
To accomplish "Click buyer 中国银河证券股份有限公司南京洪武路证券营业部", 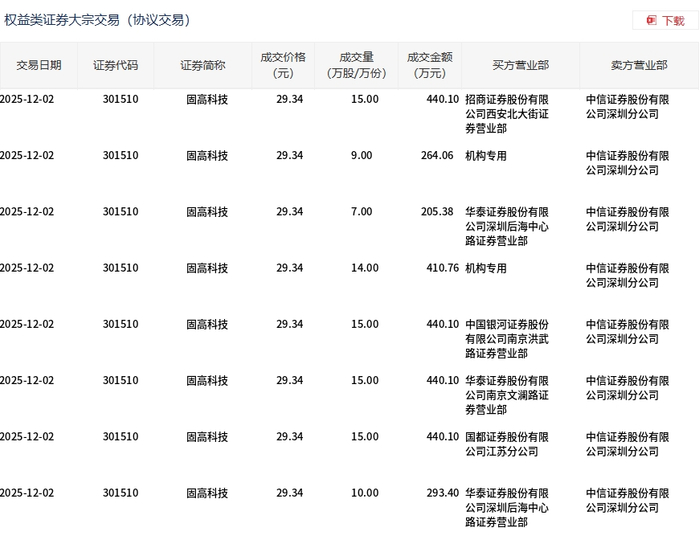I will (507, 339).
